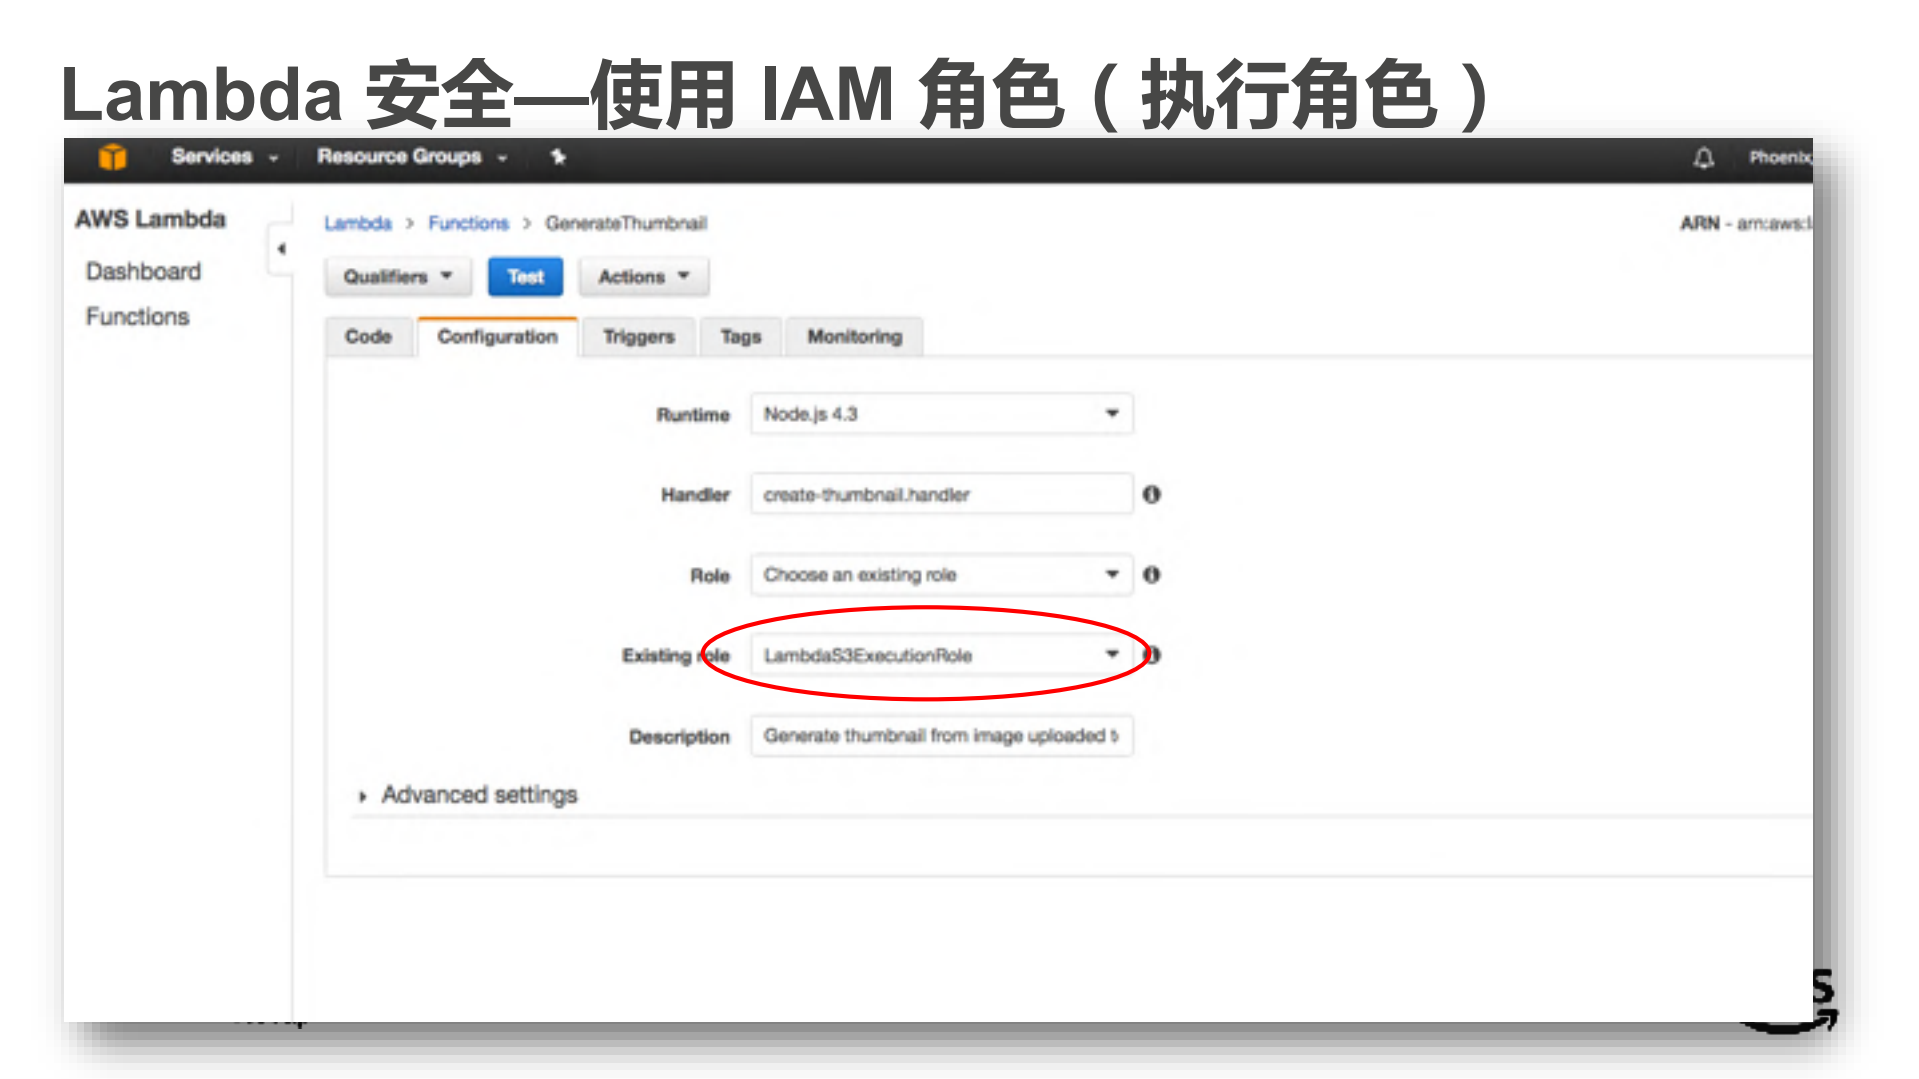Open the info tooltip beside Role
Screen dimensions: 1919x1079
(1151, 575)
